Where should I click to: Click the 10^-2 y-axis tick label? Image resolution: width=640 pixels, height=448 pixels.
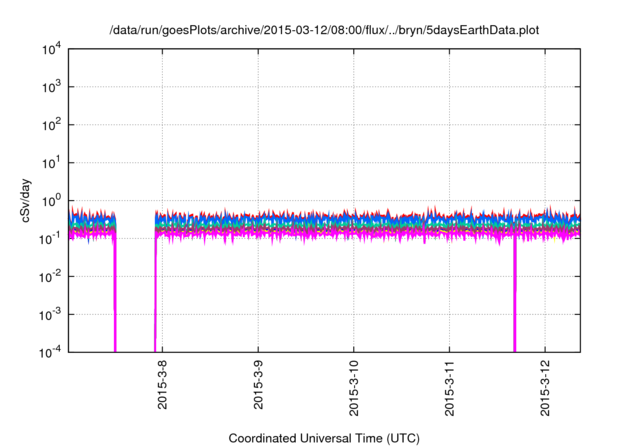point(51,276)
